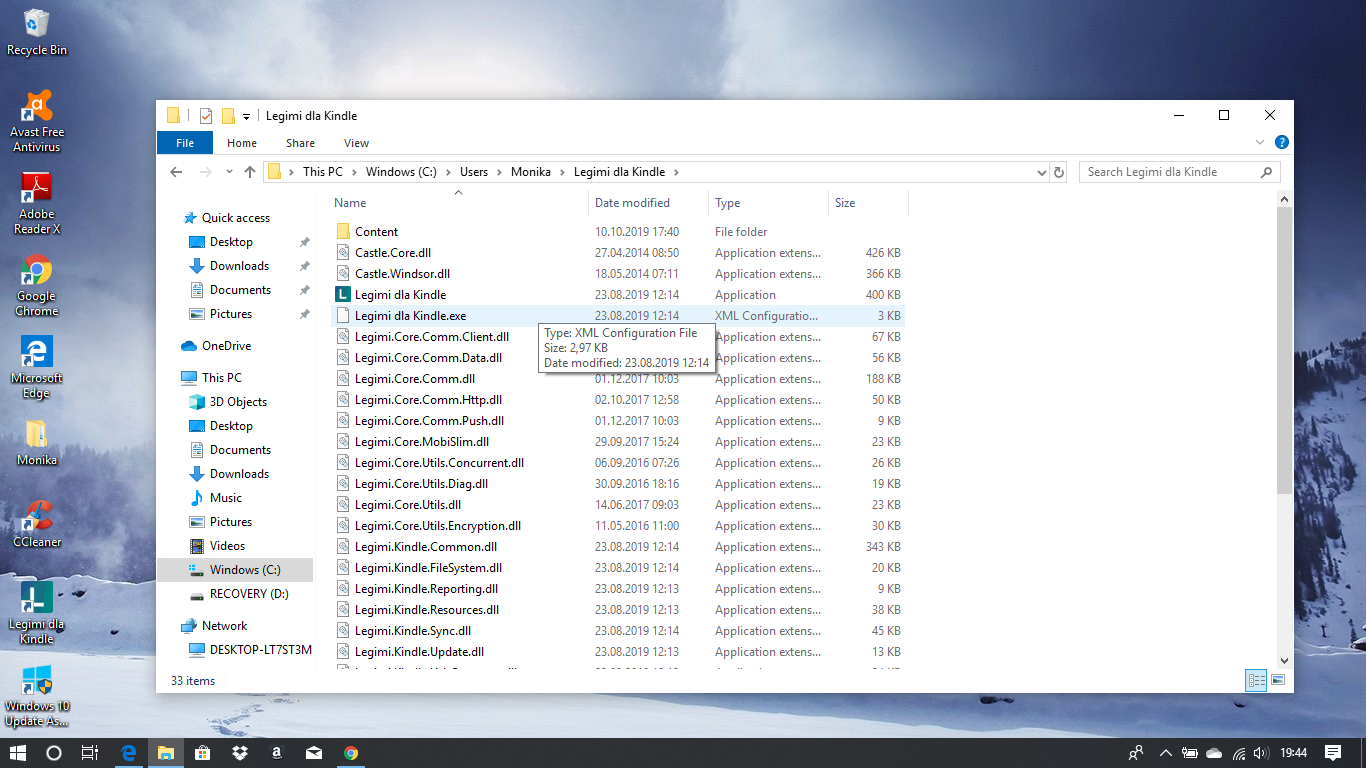Sort files by Date modified column

pyautogui.click(x=648, y=203)
